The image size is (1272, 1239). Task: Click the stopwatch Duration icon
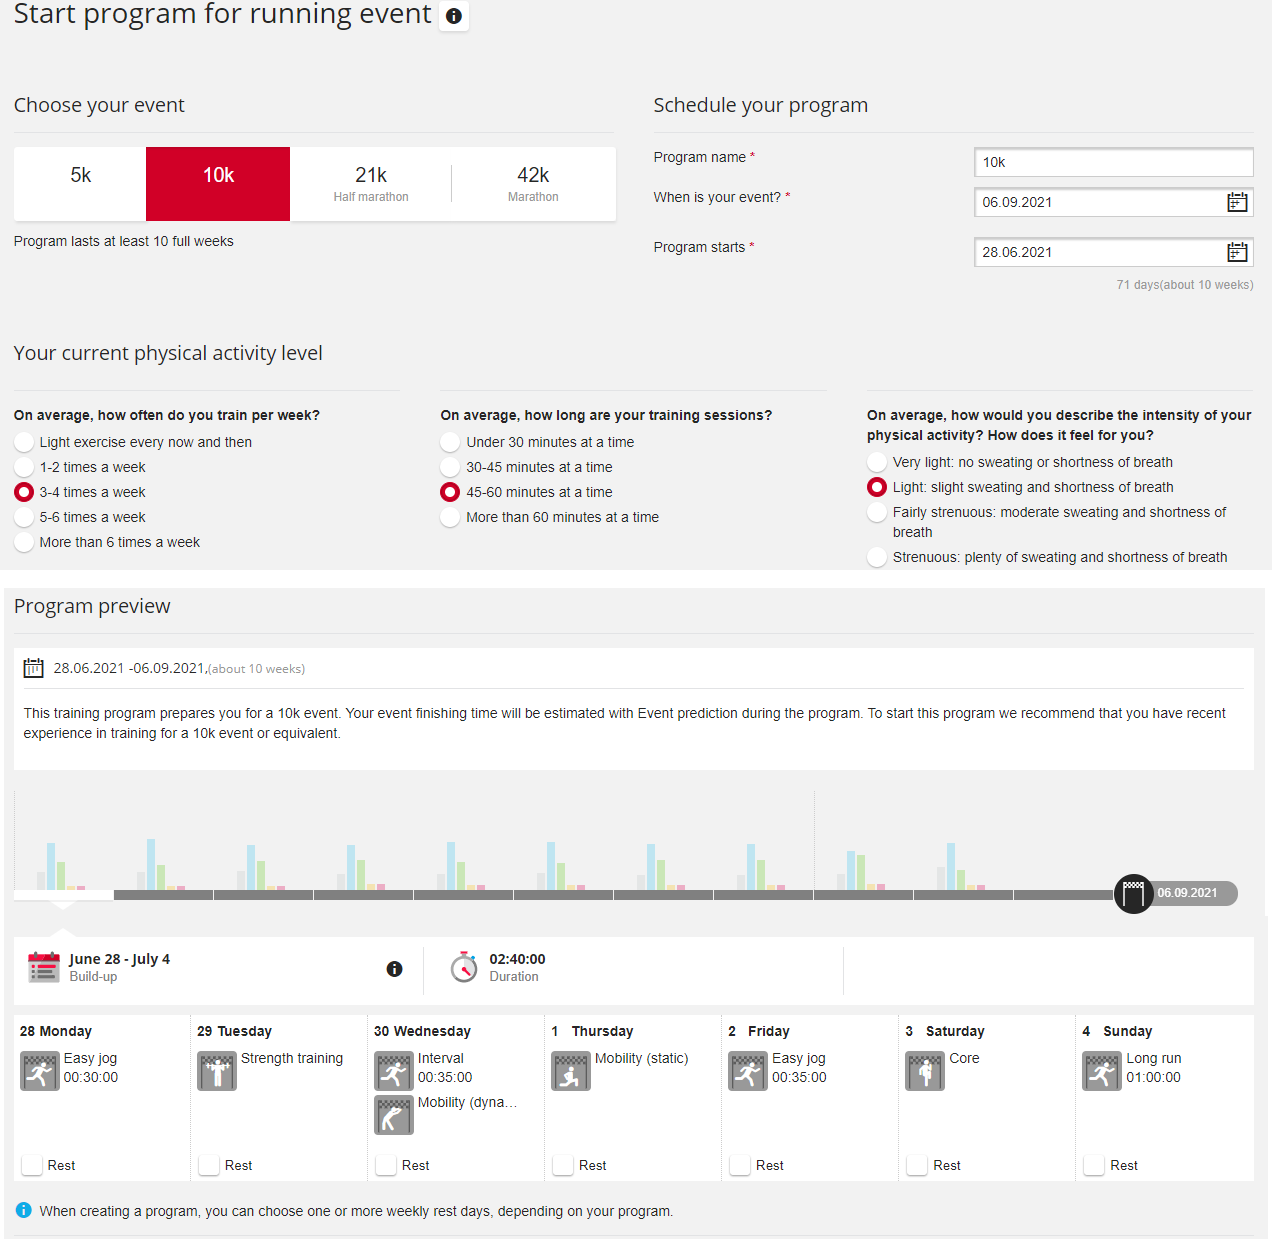tap(464, 967)
